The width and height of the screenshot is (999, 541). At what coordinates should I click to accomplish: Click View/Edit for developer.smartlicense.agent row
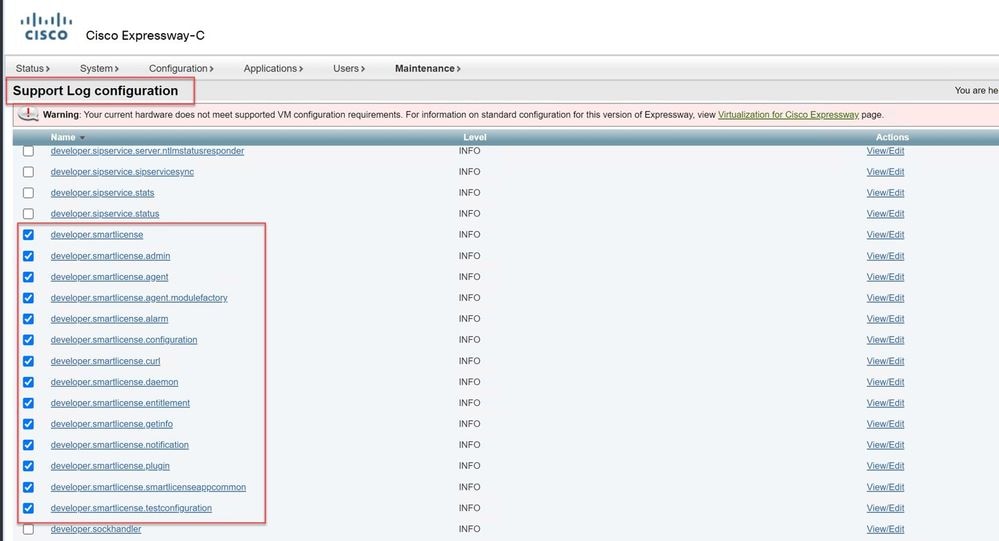coord(885,277)
